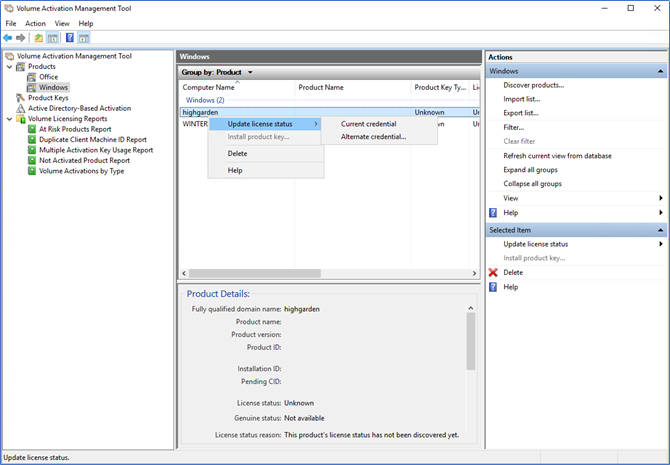
Task: Open the Action menu
Action: tap(35, 24)
